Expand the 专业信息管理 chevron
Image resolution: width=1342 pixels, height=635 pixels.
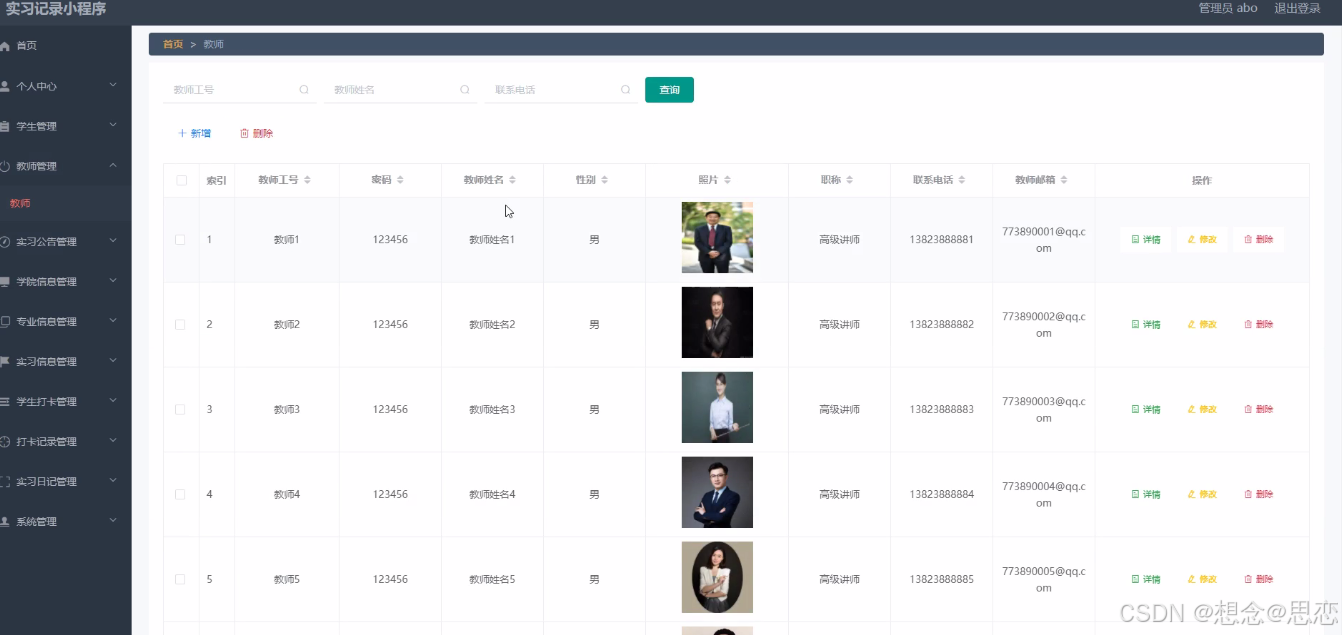click(x=113, y=321)
